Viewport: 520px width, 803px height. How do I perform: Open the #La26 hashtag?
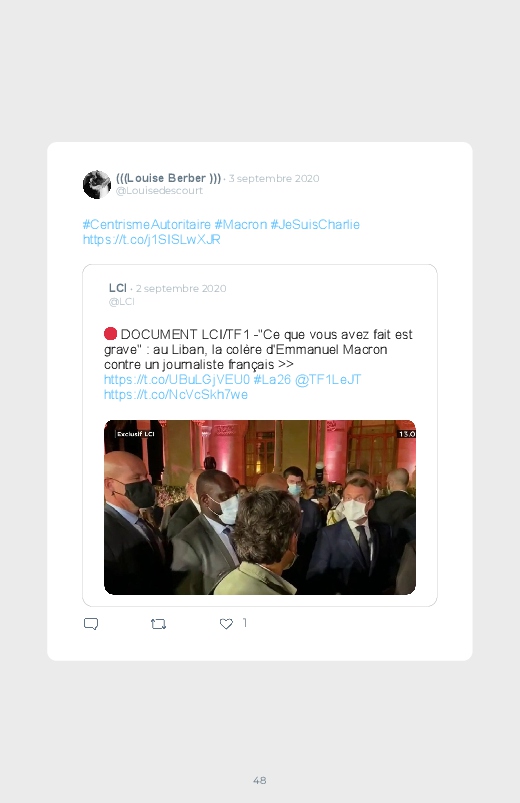pyautogui.click(x=272, y=379)
